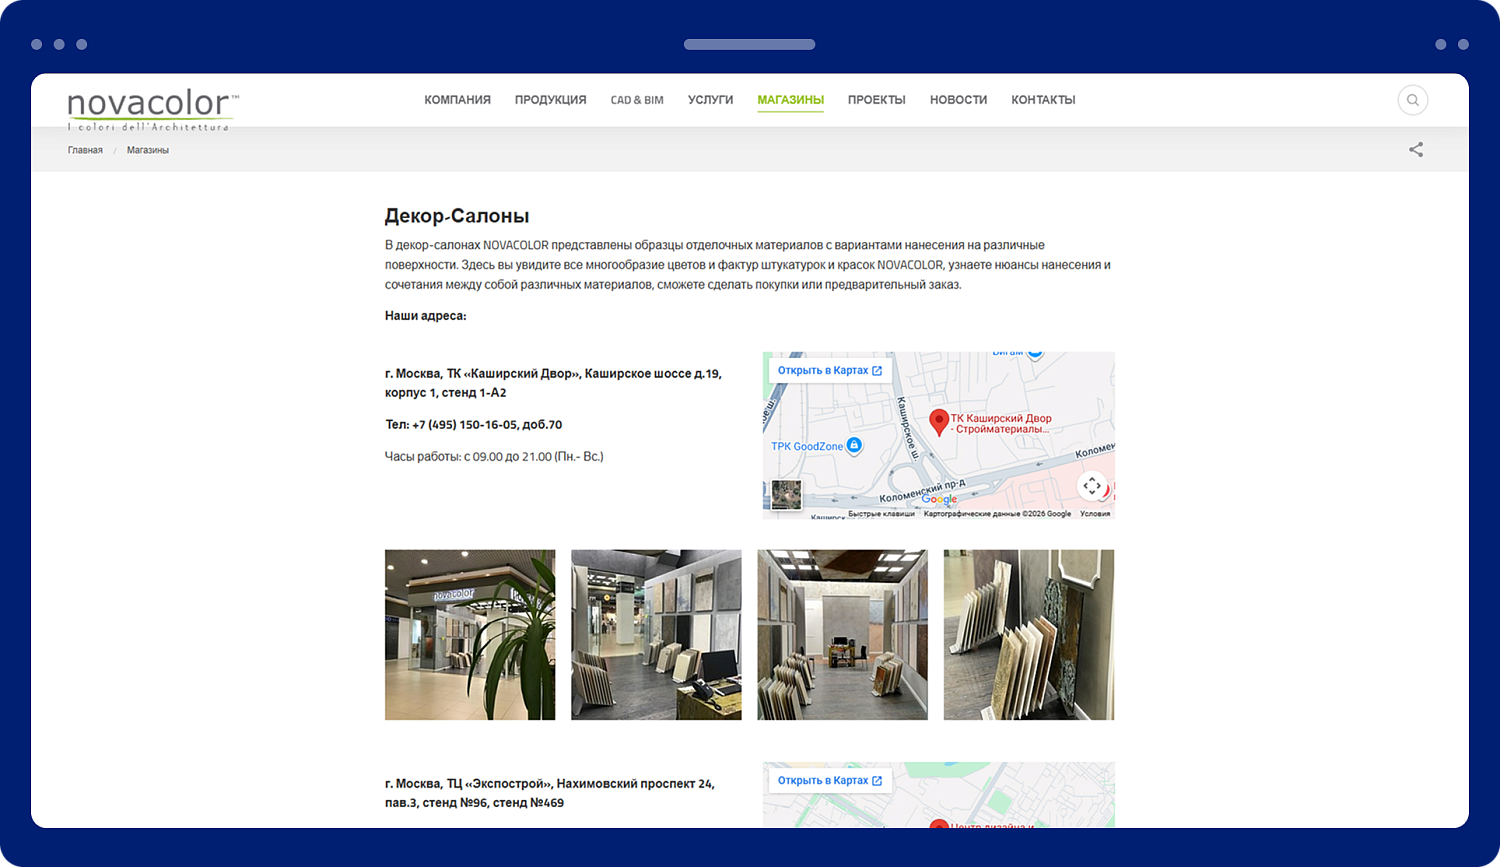
Task: Select the Магазины menu item
Action: (790, 100)
